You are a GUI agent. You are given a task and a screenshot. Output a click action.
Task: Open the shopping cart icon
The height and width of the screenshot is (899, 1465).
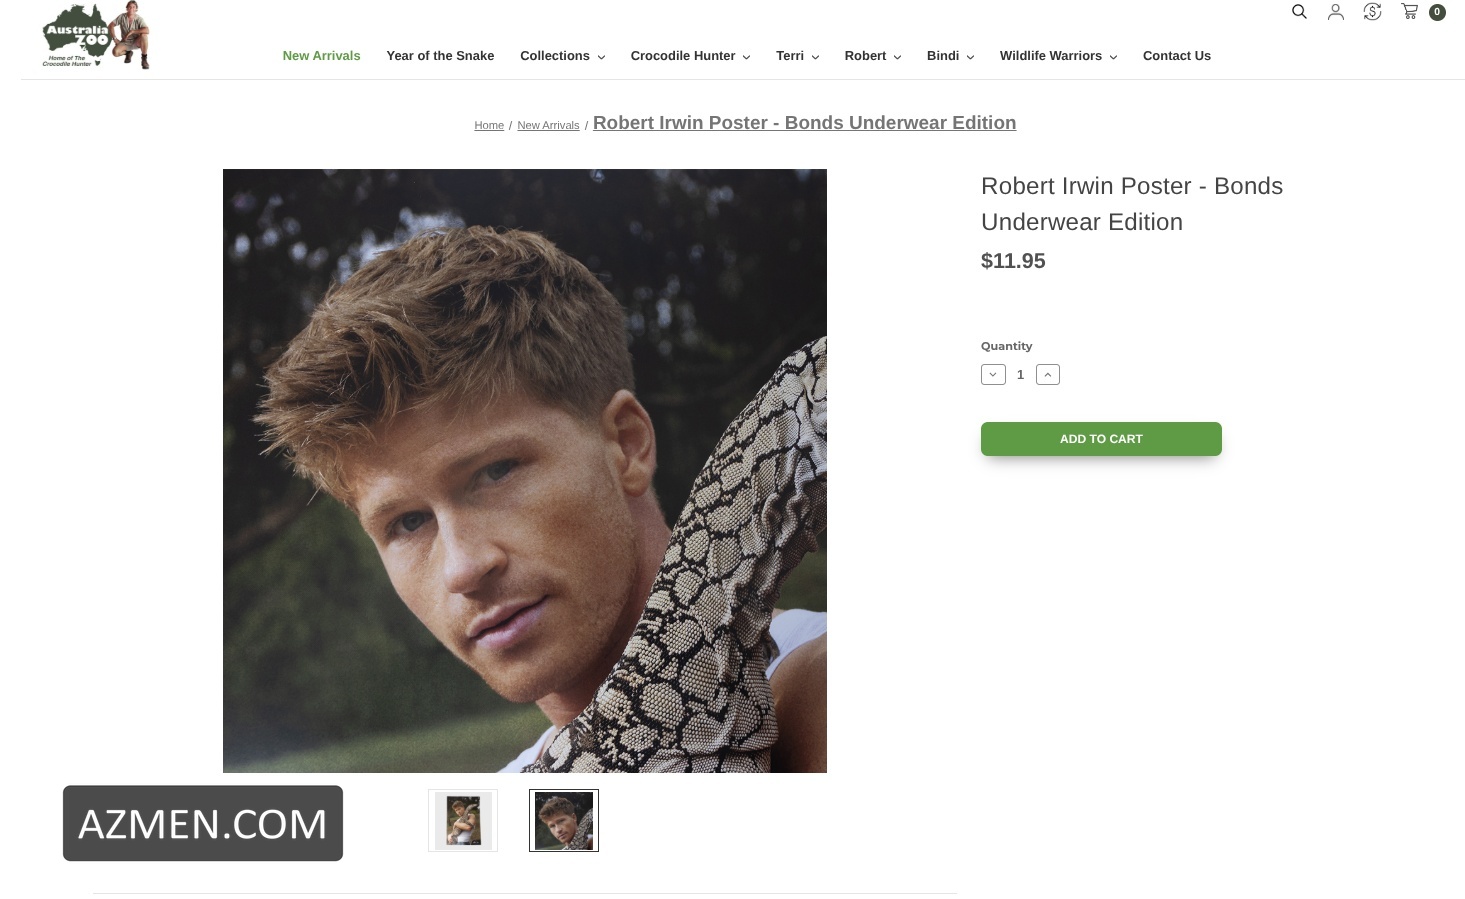click(1410, 12)
